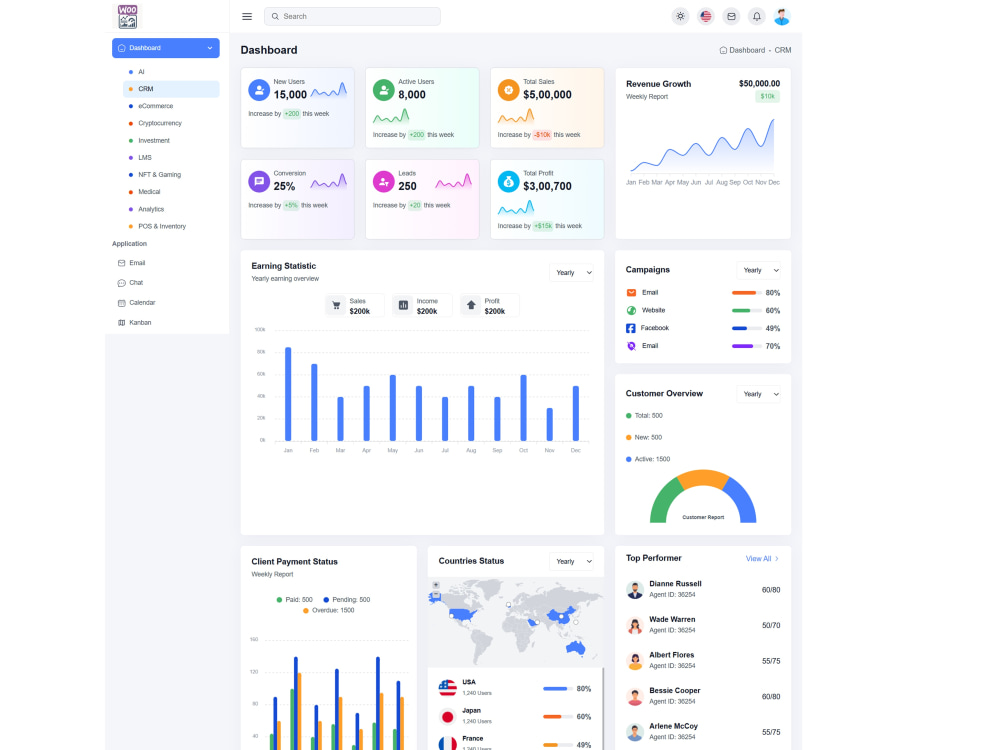Click the Dashboard breadcrumb link

click(x=742, y=50)
